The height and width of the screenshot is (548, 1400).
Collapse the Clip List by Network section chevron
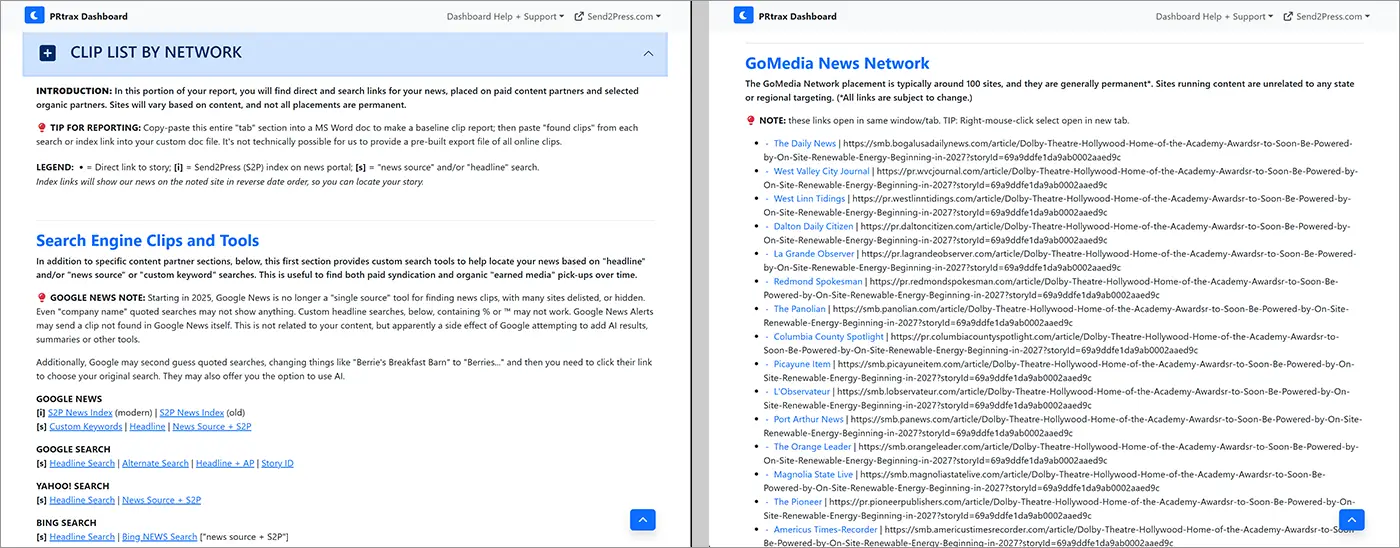point(648,53)
